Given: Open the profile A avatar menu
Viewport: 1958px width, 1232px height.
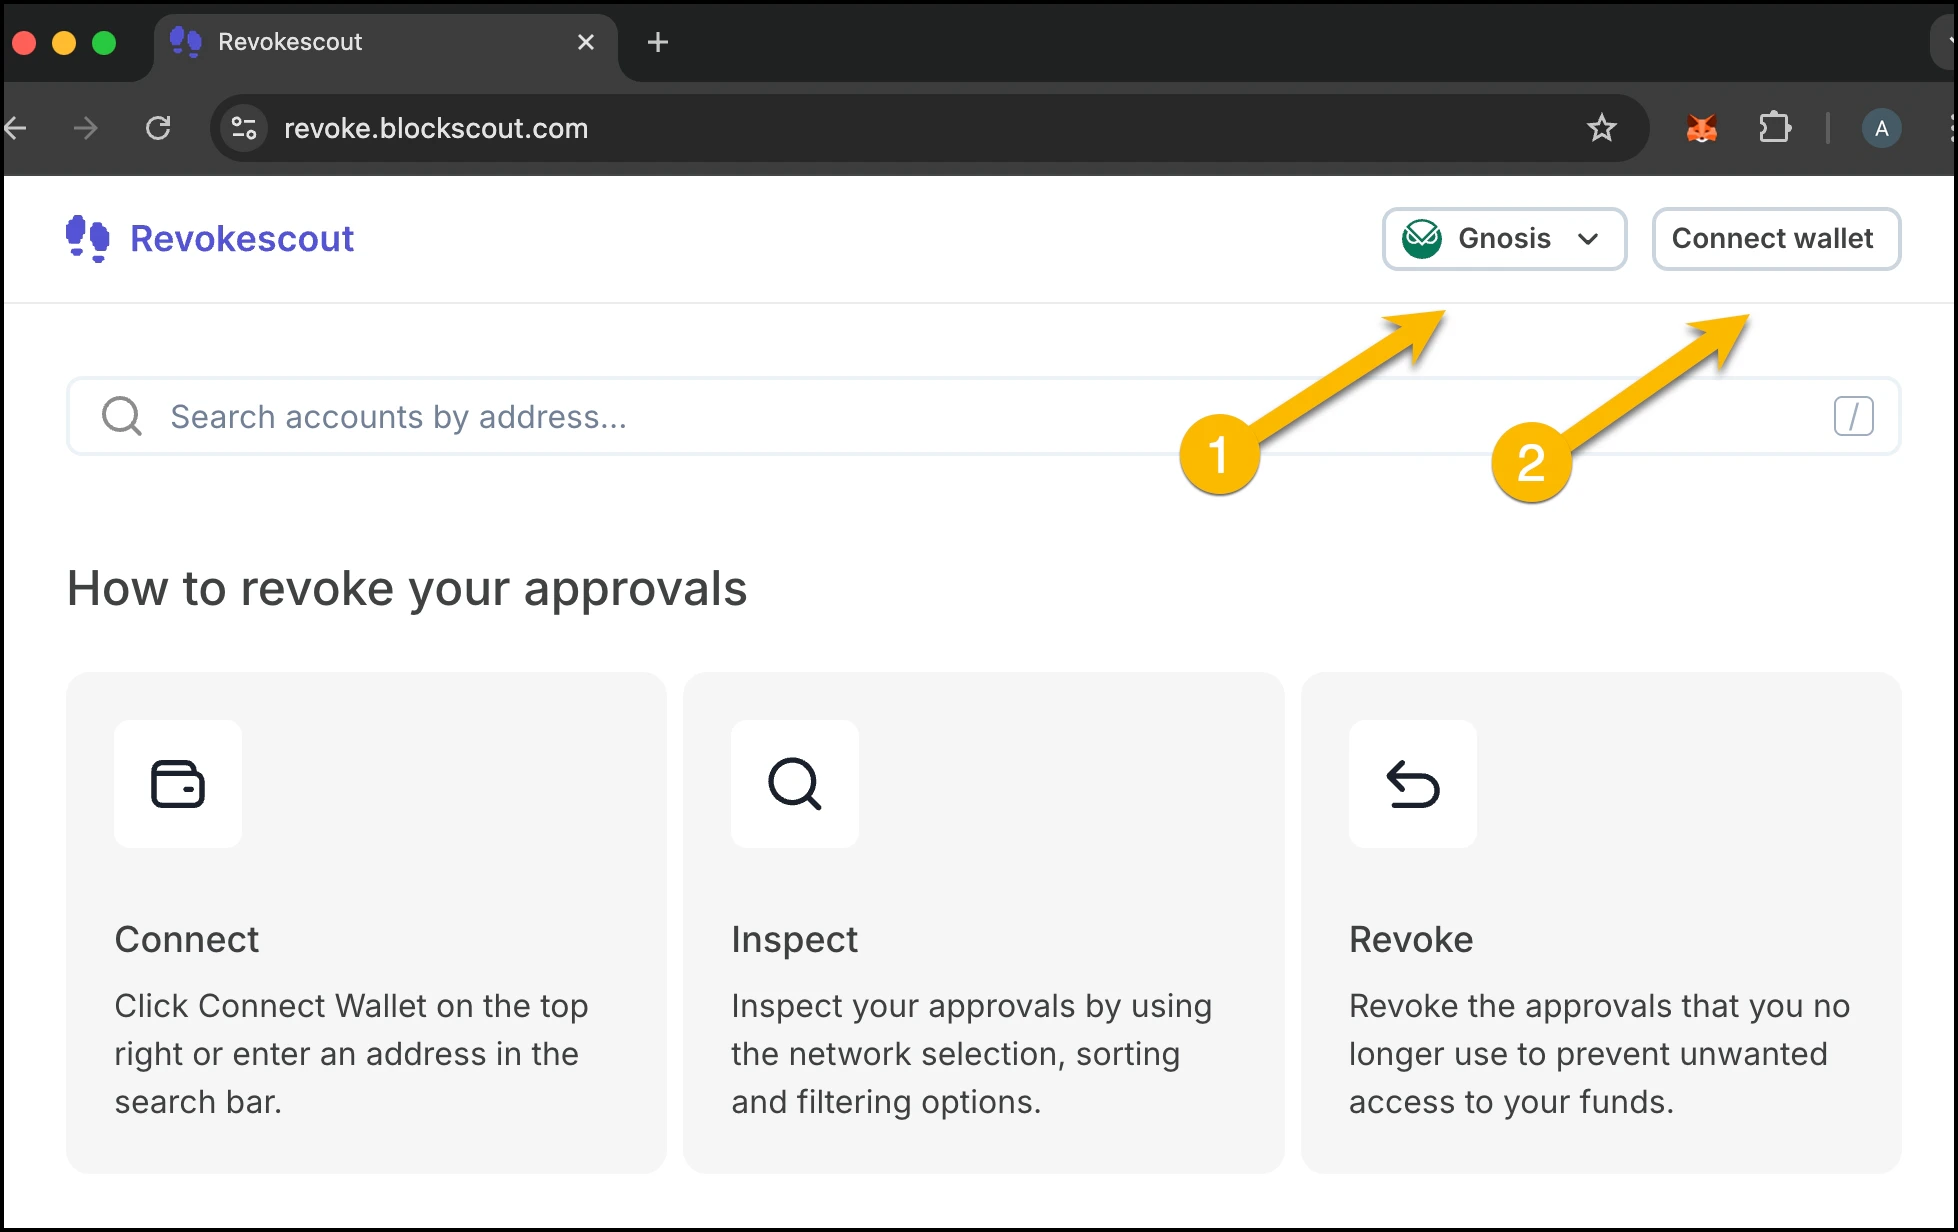Looking at the screenshot, I should pyautogui.click(x=1881, y=128).
